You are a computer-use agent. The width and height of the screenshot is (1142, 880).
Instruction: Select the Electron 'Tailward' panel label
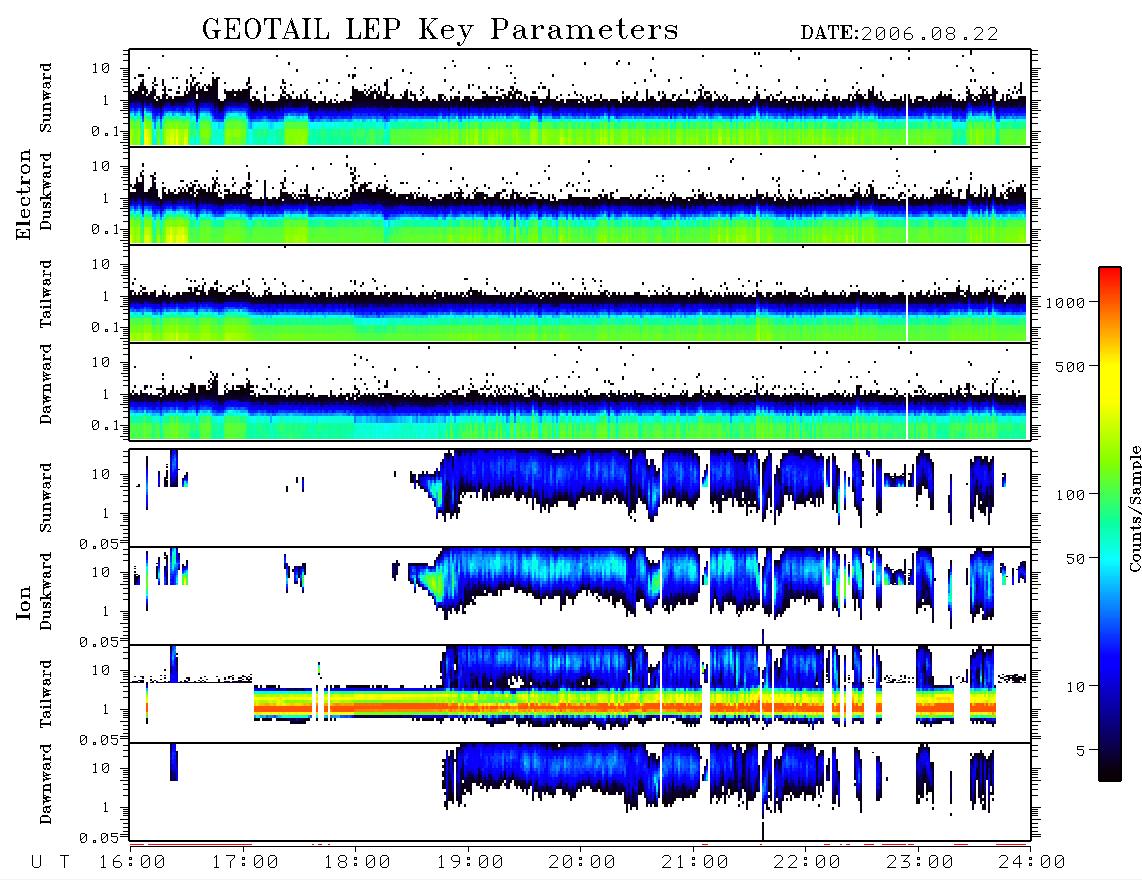pyautogui.click(x=46, y=294)
